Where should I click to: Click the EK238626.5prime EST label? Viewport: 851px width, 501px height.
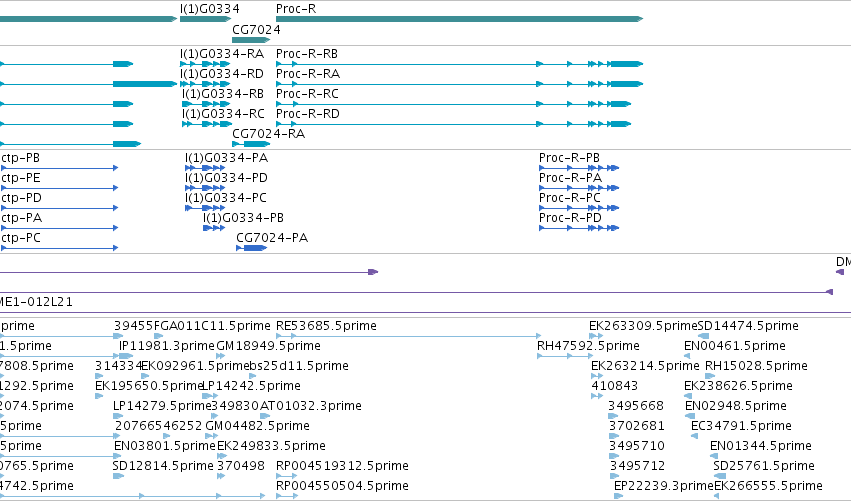pos(739,386)
